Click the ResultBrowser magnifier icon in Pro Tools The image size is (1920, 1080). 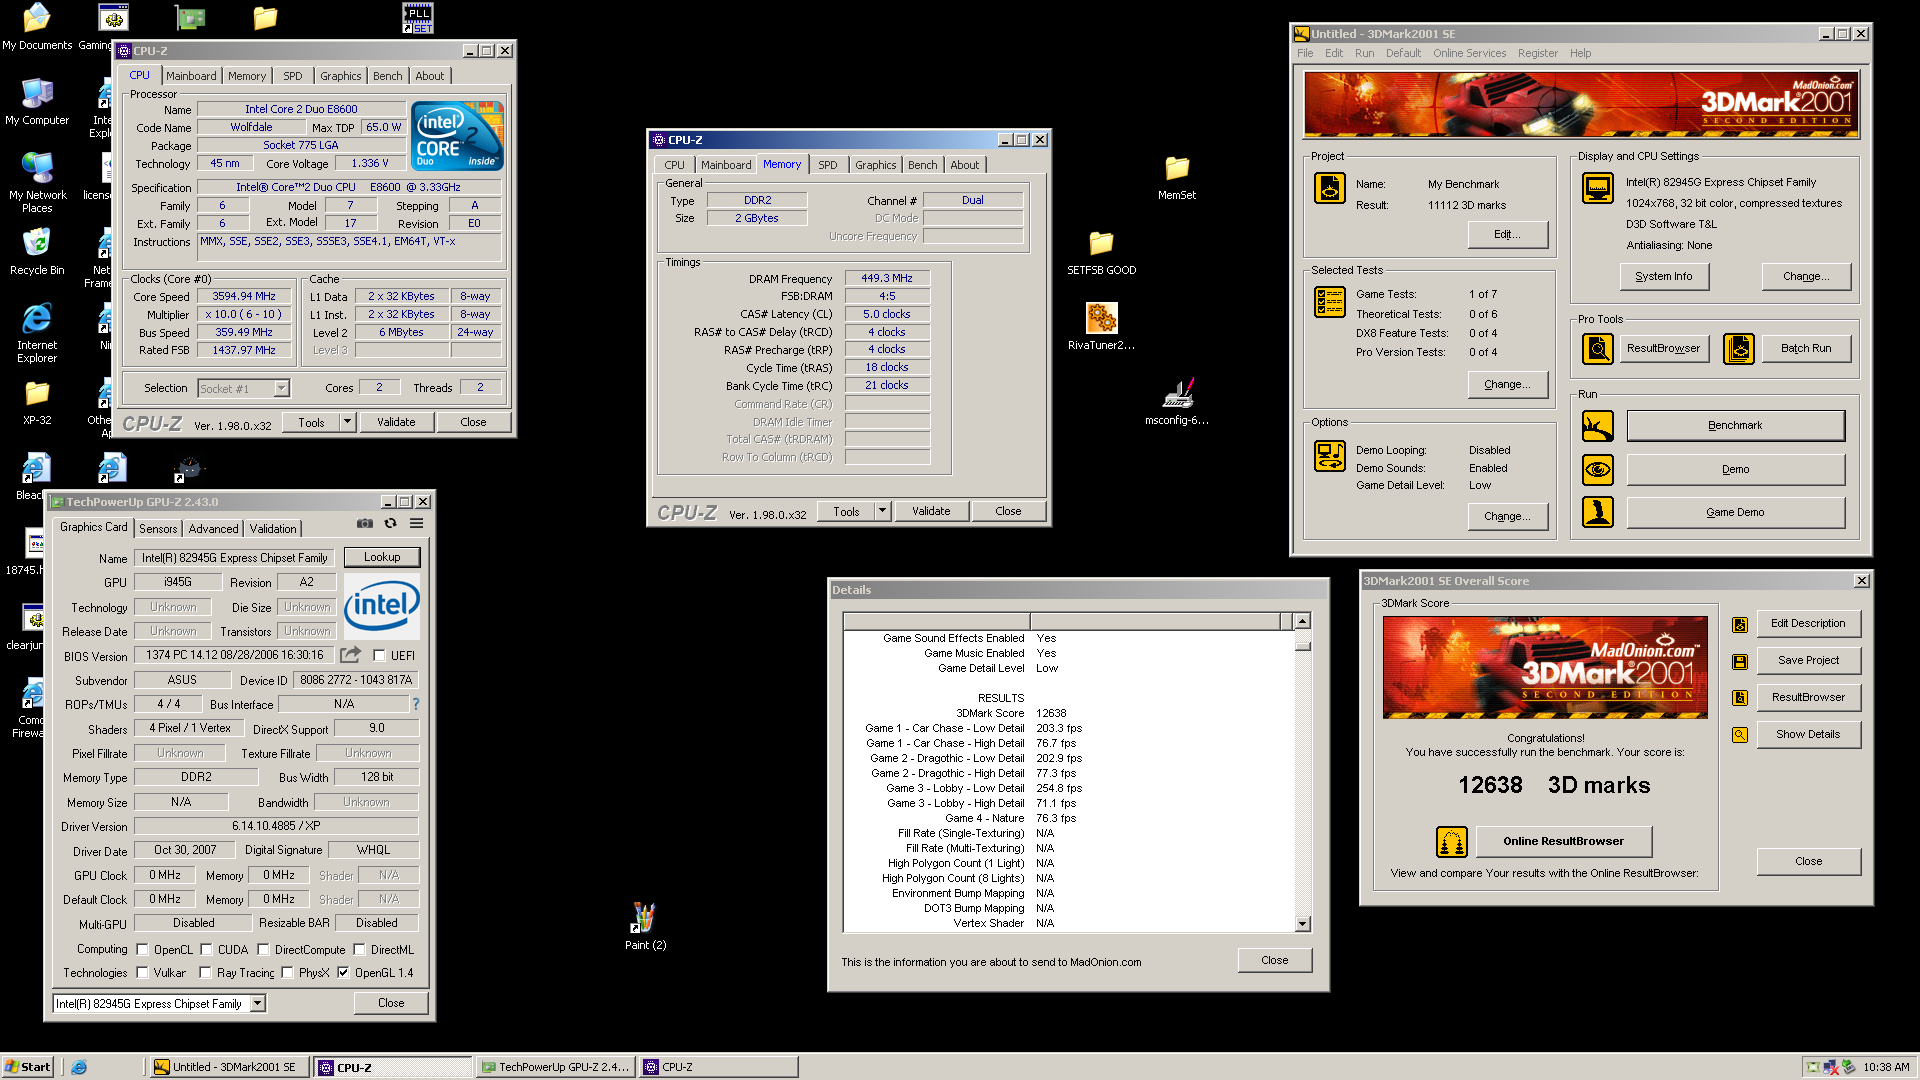pyautogui.click(x=1598, y=348)
